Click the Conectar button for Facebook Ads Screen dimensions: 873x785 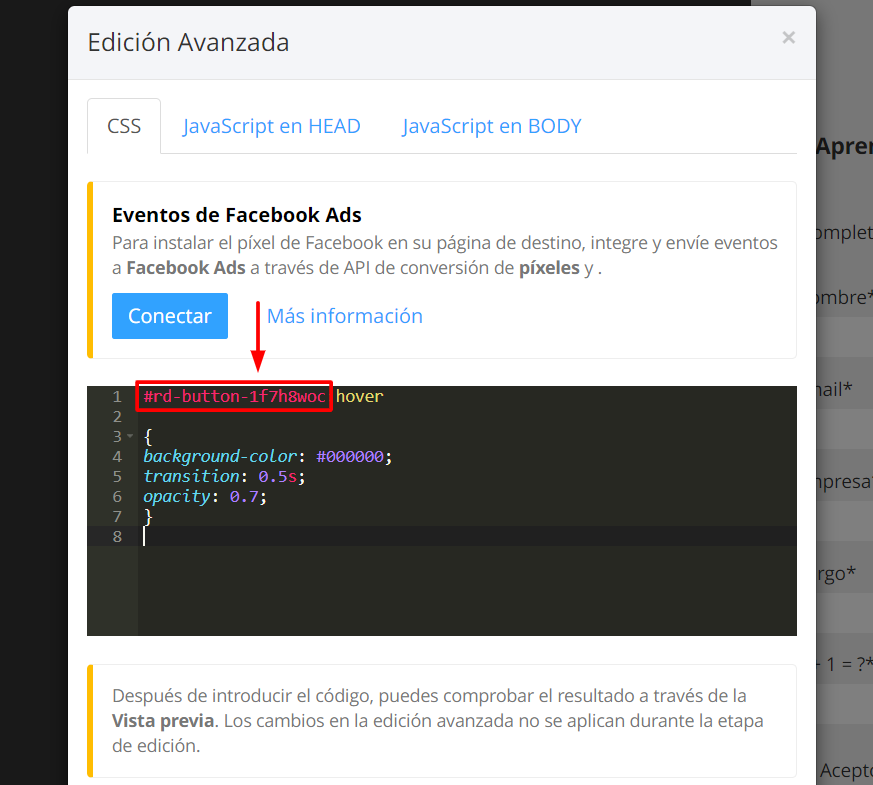coord(169,315)
